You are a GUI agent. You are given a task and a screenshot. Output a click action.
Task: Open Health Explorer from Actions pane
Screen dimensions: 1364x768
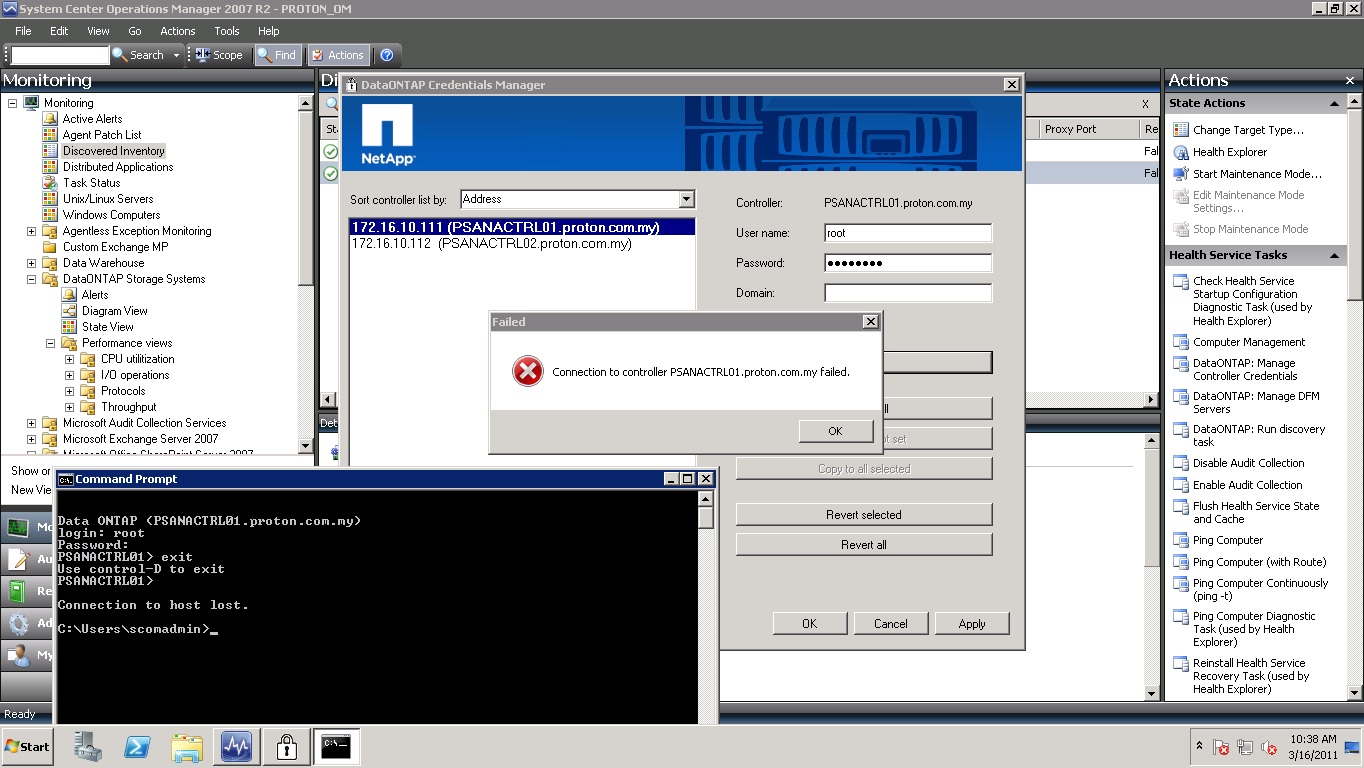point(1229,152)
